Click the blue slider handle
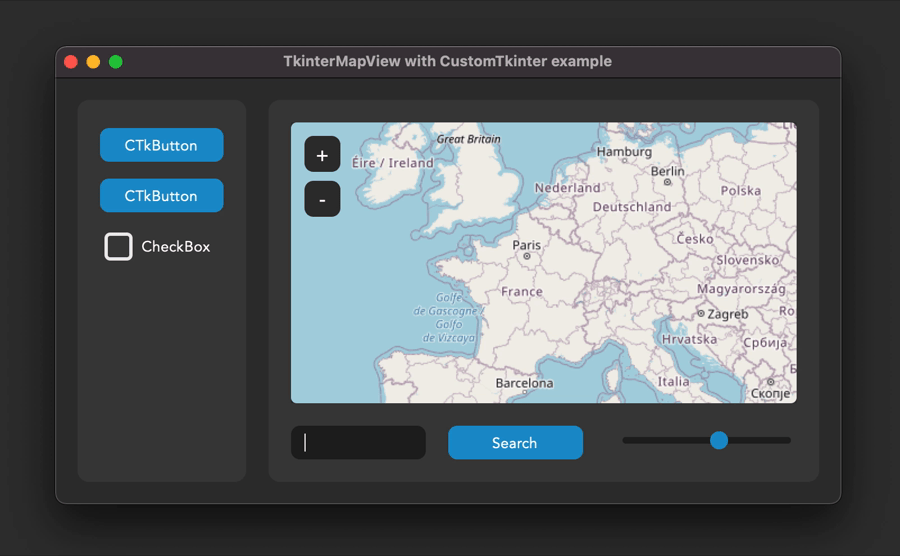 [718, 440]
